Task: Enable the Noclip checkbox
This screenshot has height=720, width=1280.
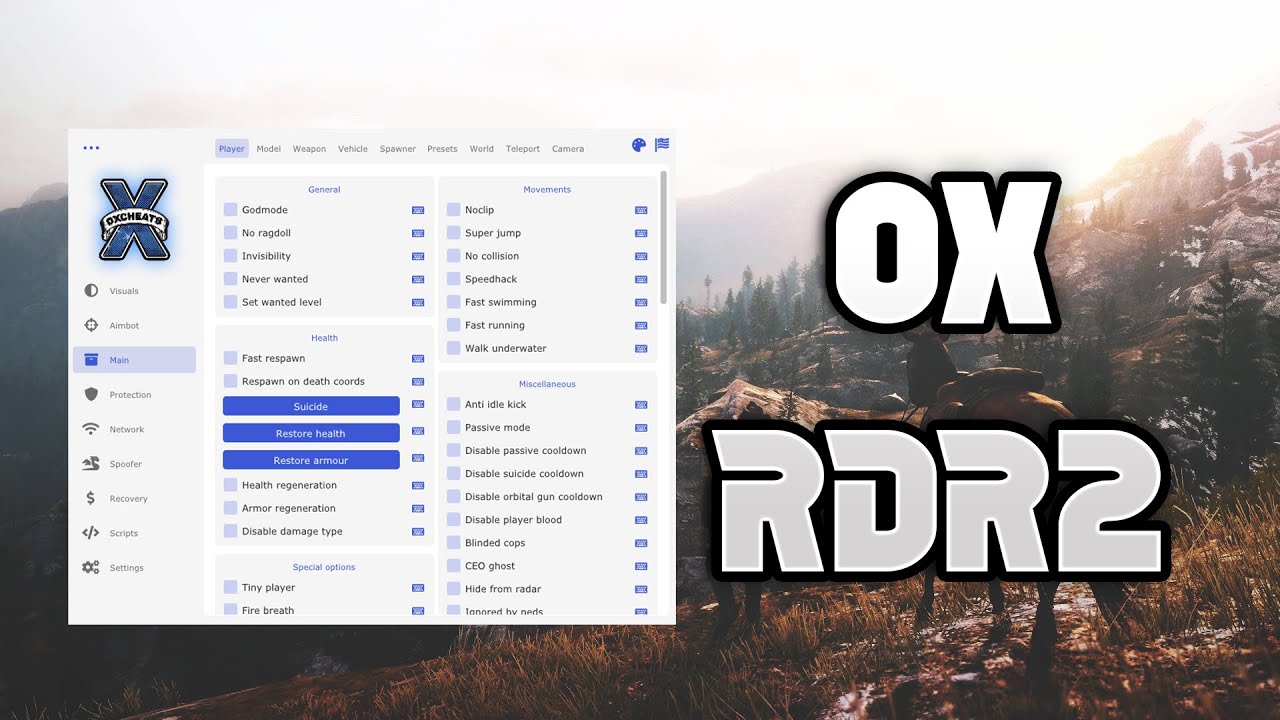Action: (x=453, y=210)
